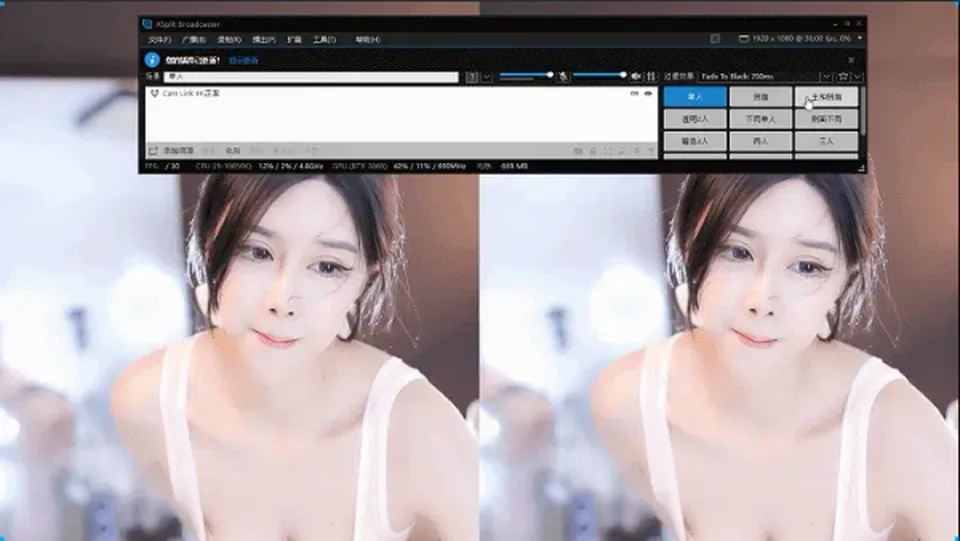Image resolution: width=960 pixels, height=541 pixels.
Task: Open the 扩展 menu
Action: (x=294, y=39)
